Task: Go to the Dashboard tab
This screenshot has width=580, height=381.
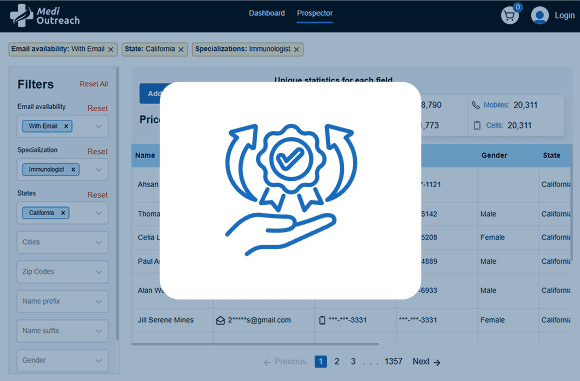Action: click(x=267, y=13)
